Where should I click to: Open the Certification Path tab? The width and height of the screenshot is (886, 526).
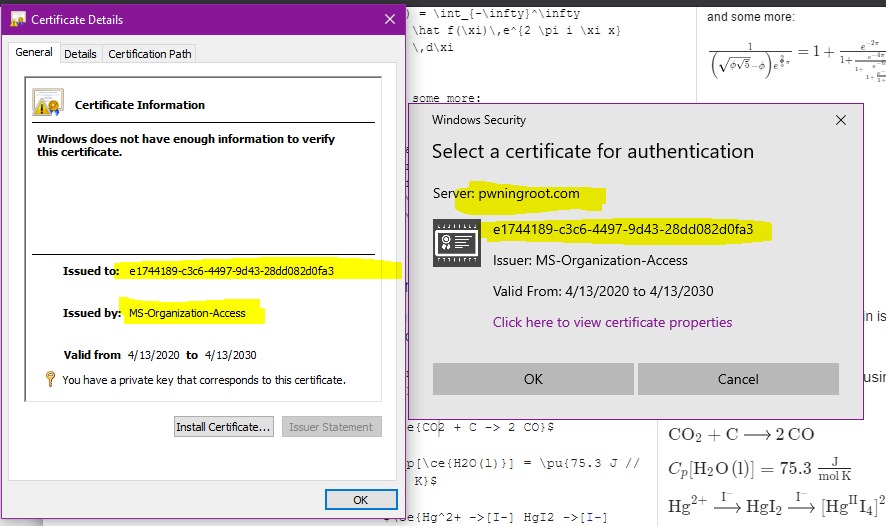tap(150, 54)
